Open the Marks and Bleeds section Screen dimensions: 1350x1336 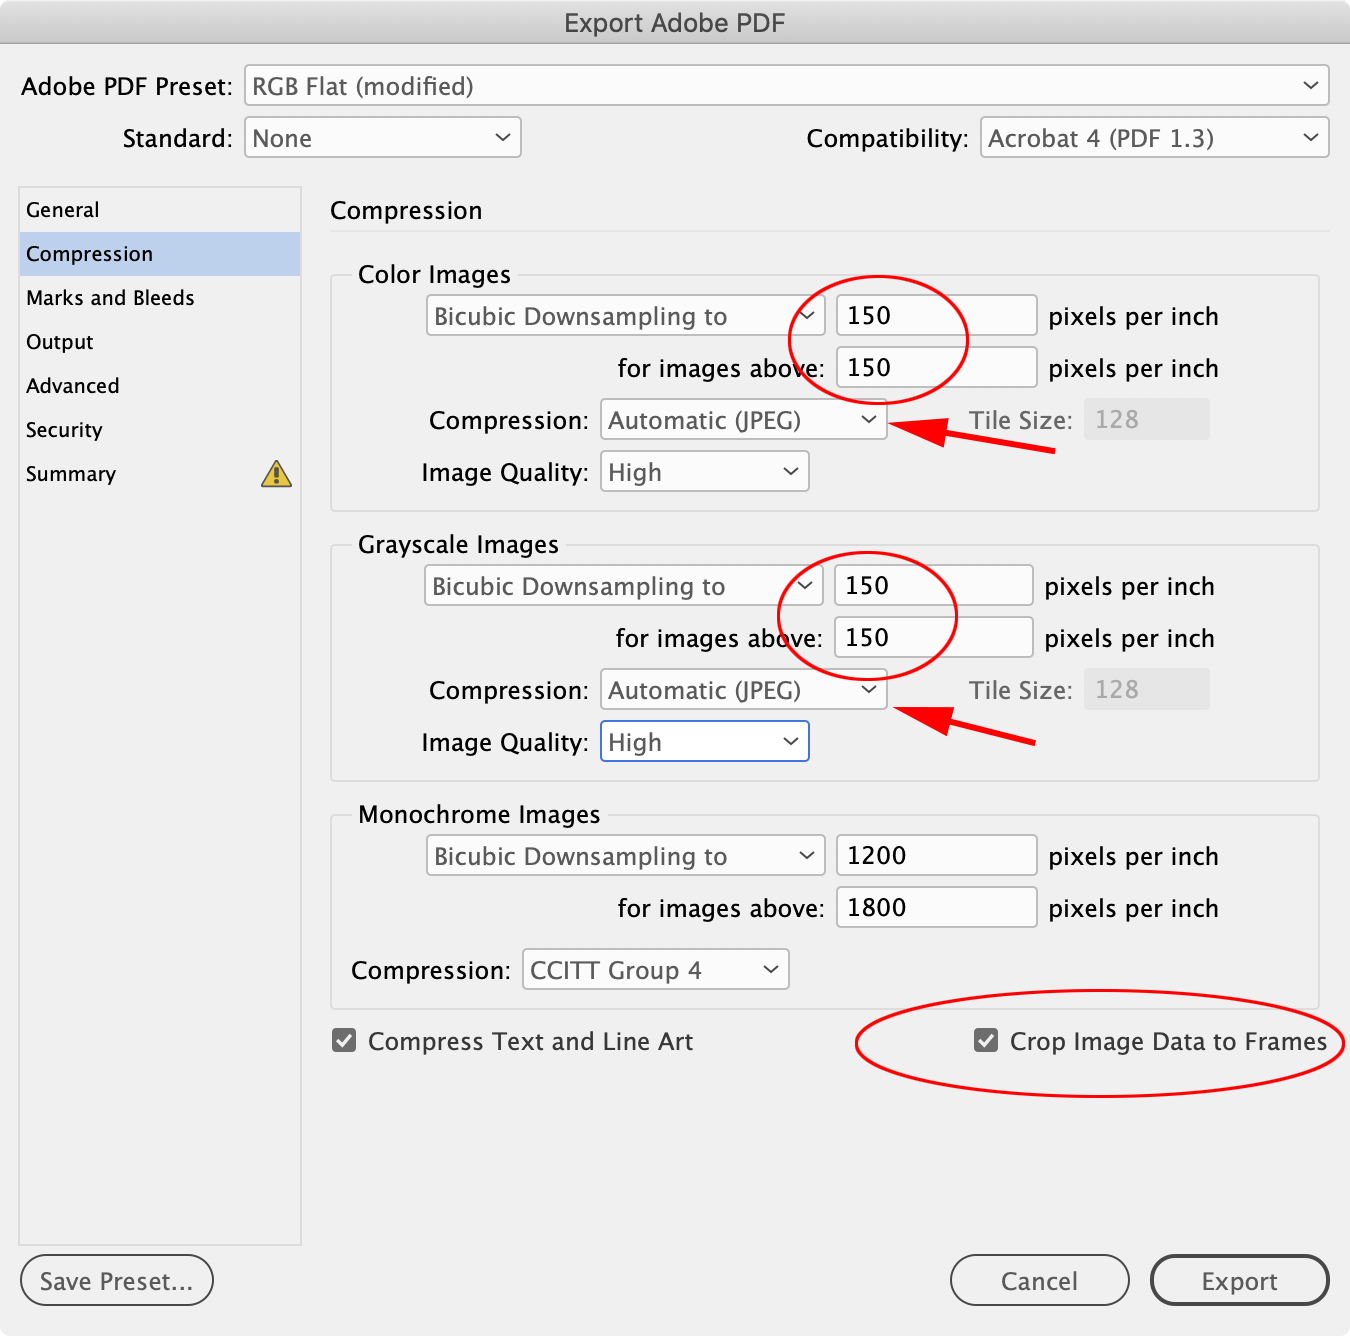point(110,297)
